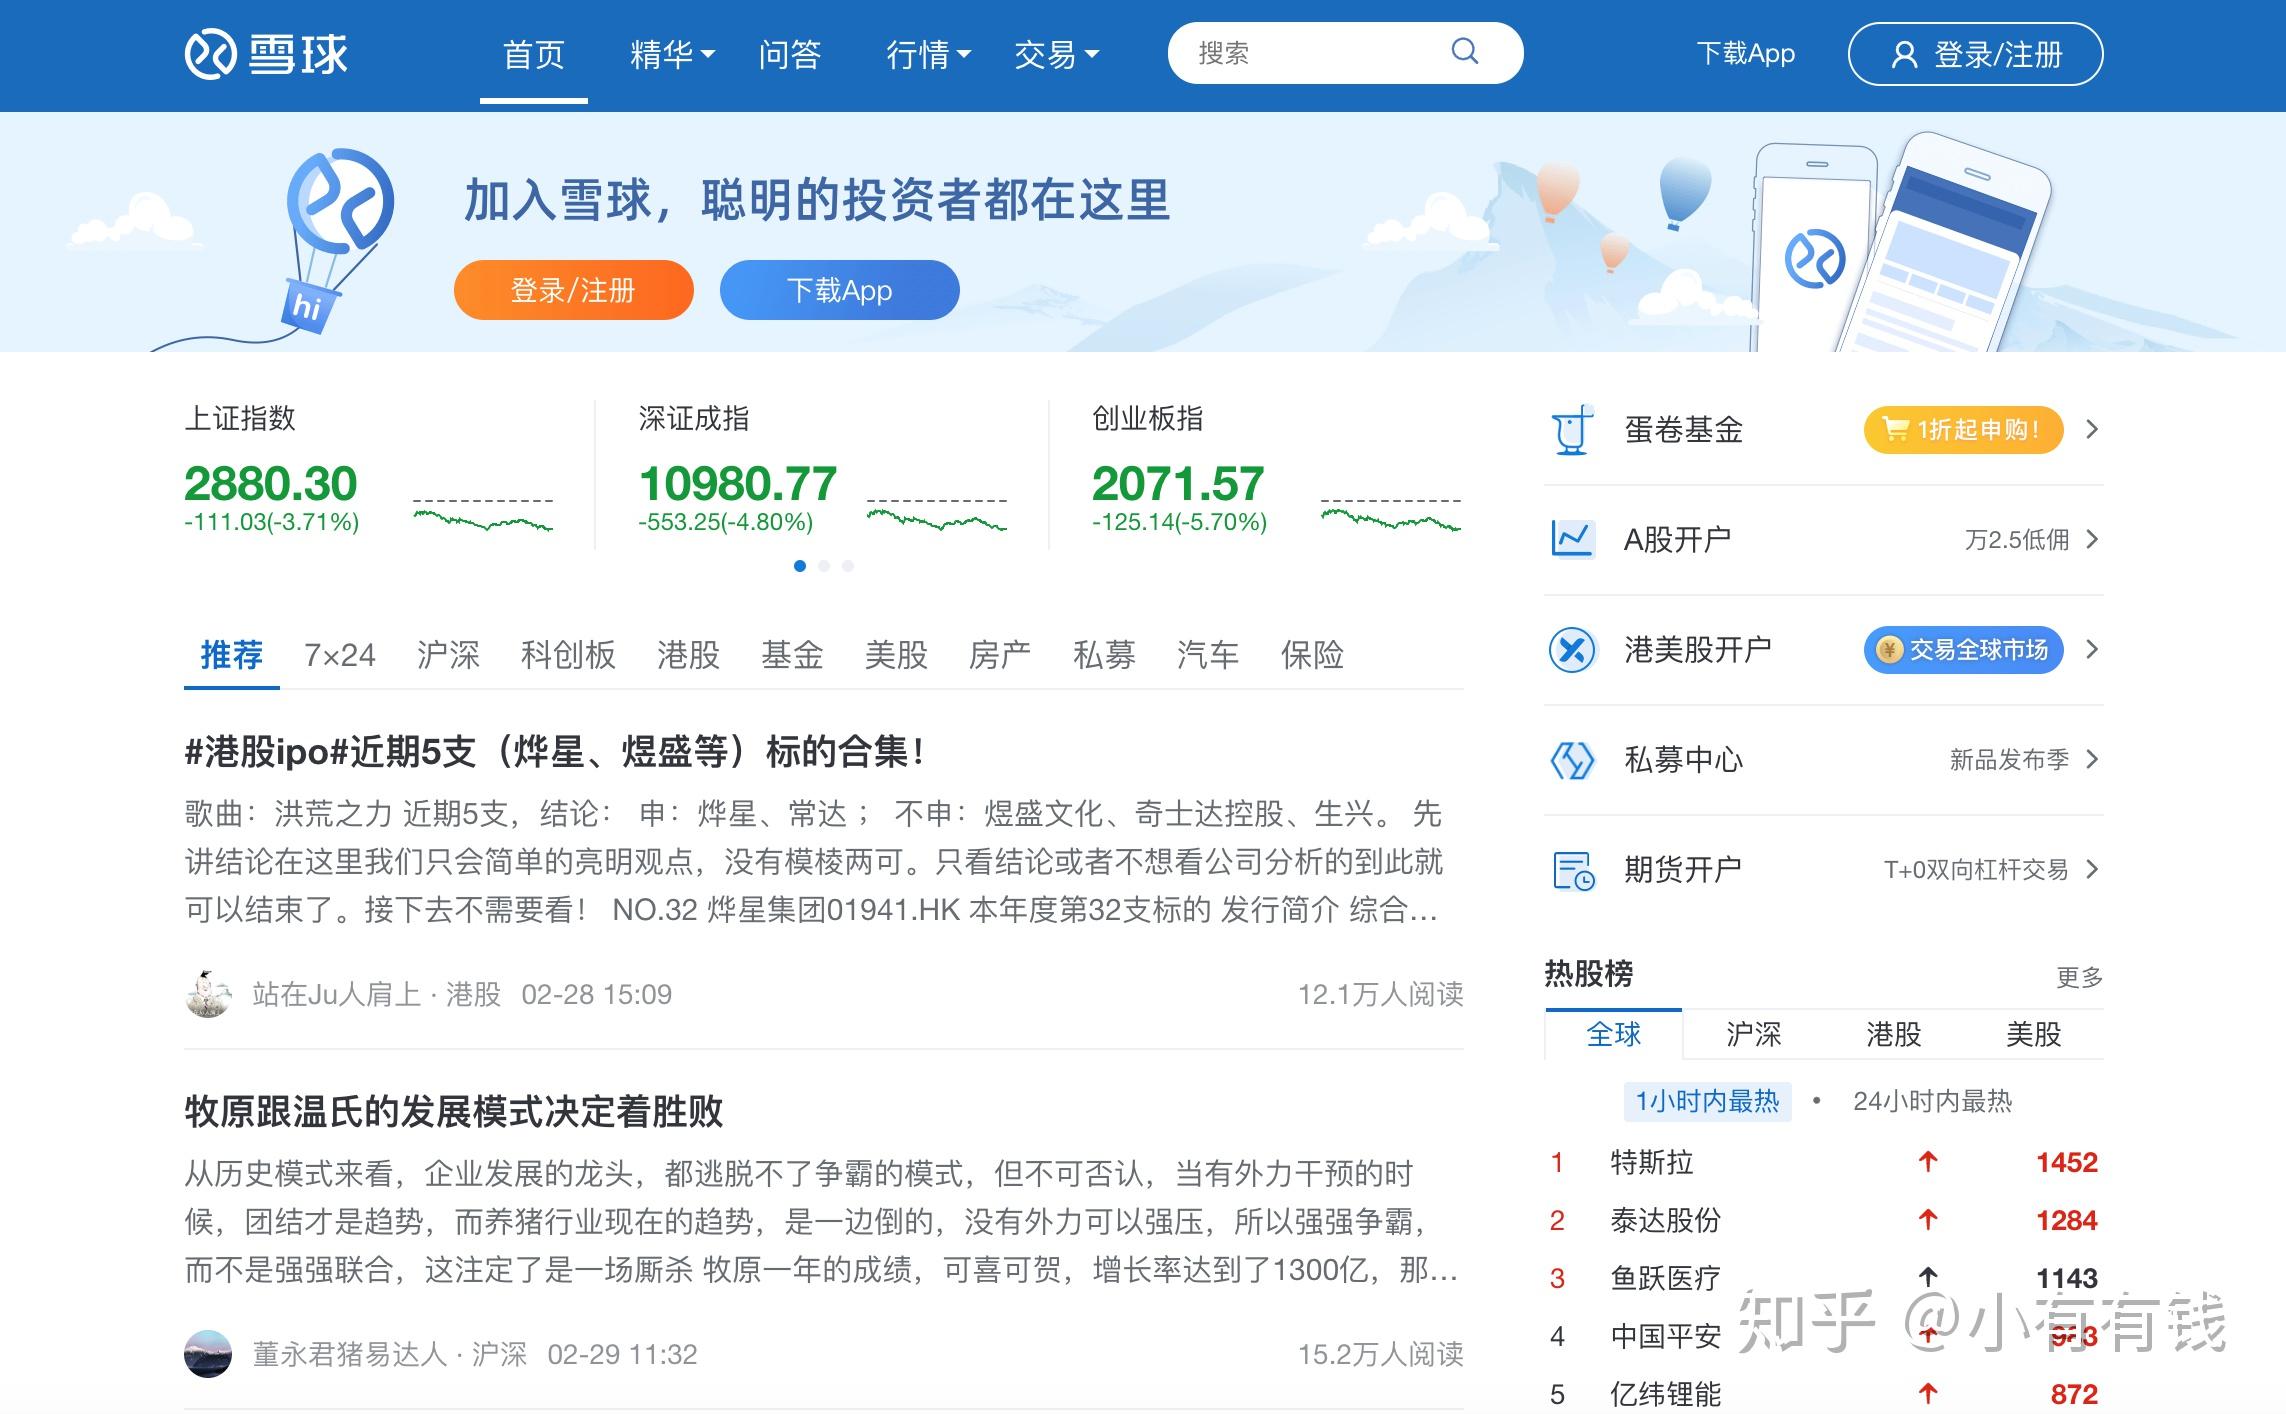The image size is (2286, 1414).
Task: Click the chevron on A股开户 row
Action: 2092,540
